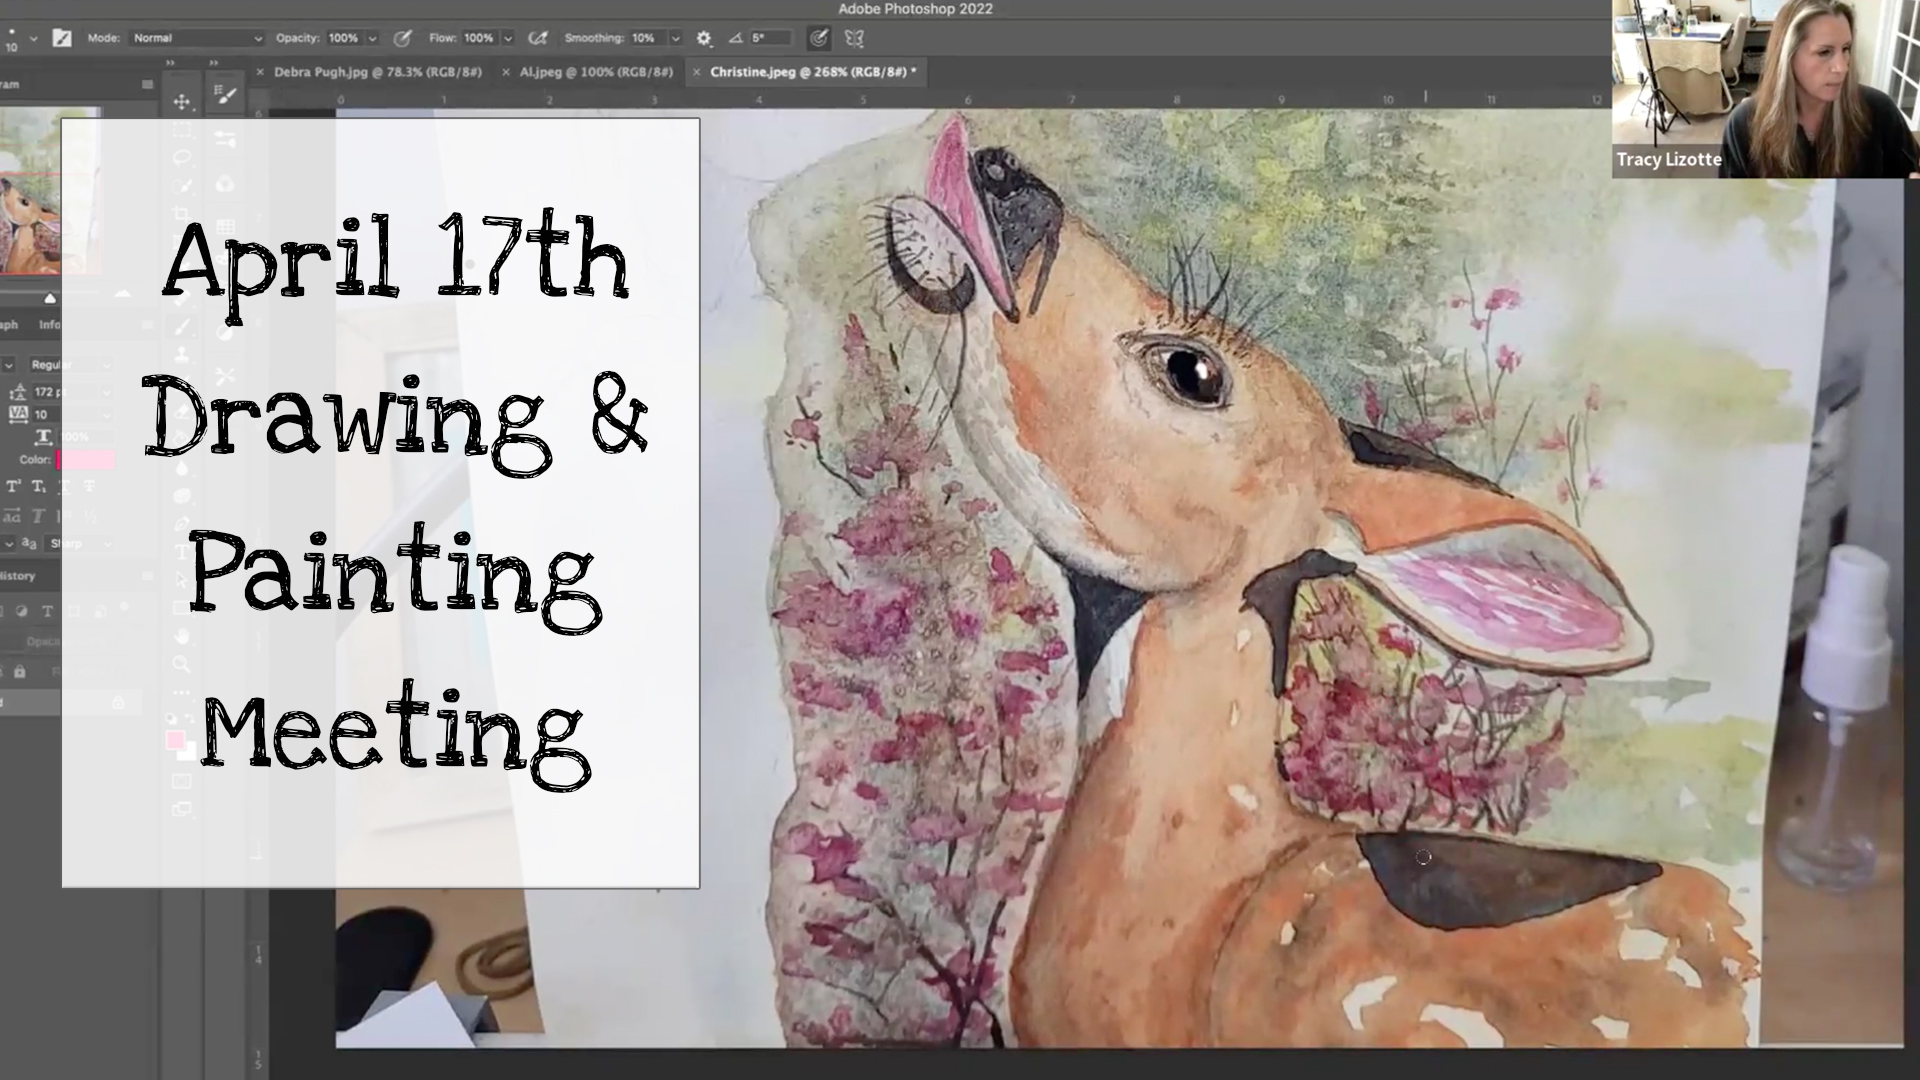Open the brush settings panel toggle

pos(62,38)
